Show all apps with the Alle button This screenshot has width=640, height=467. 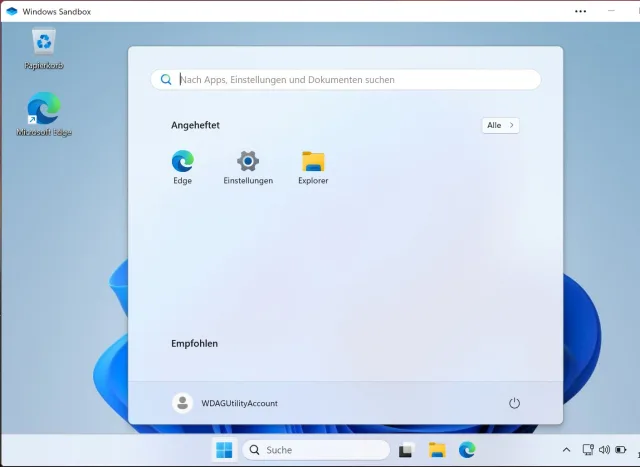pyautogui.click(x=500, y=125)
